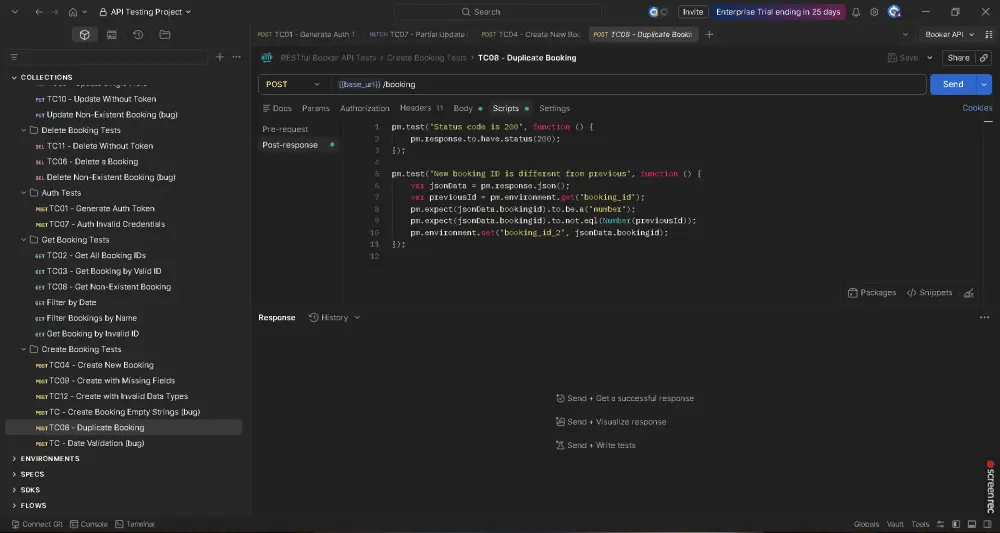Open the request Settings tab

tap(554, 108)
